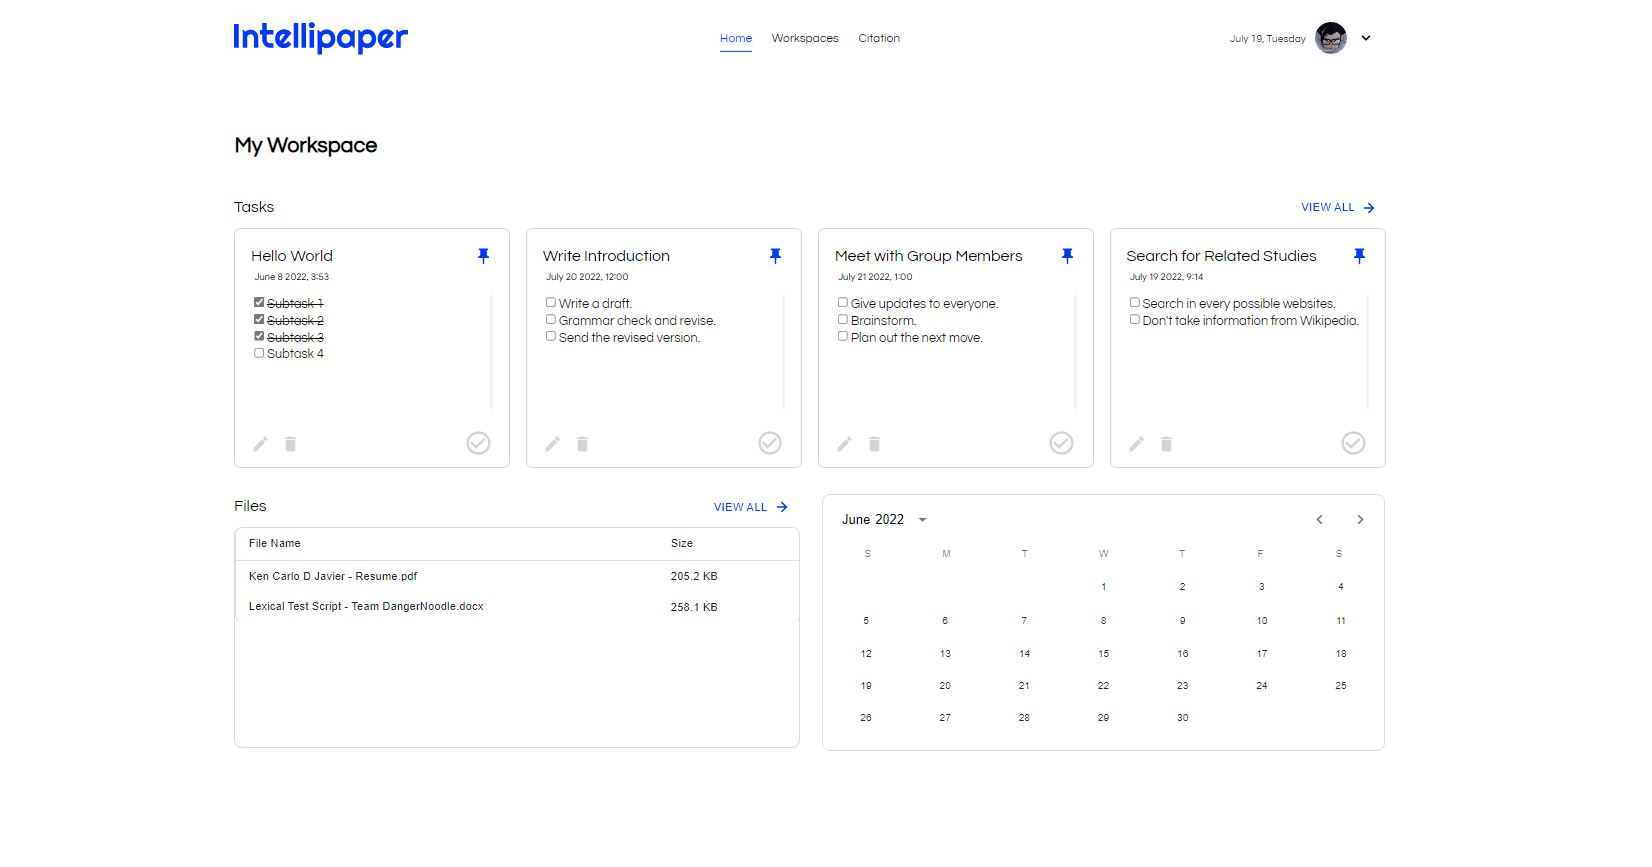This screenshot has width=1652, height=867.
Task: Check 'Give updates to everyone.' checkbox
Action: pos(843,302)
